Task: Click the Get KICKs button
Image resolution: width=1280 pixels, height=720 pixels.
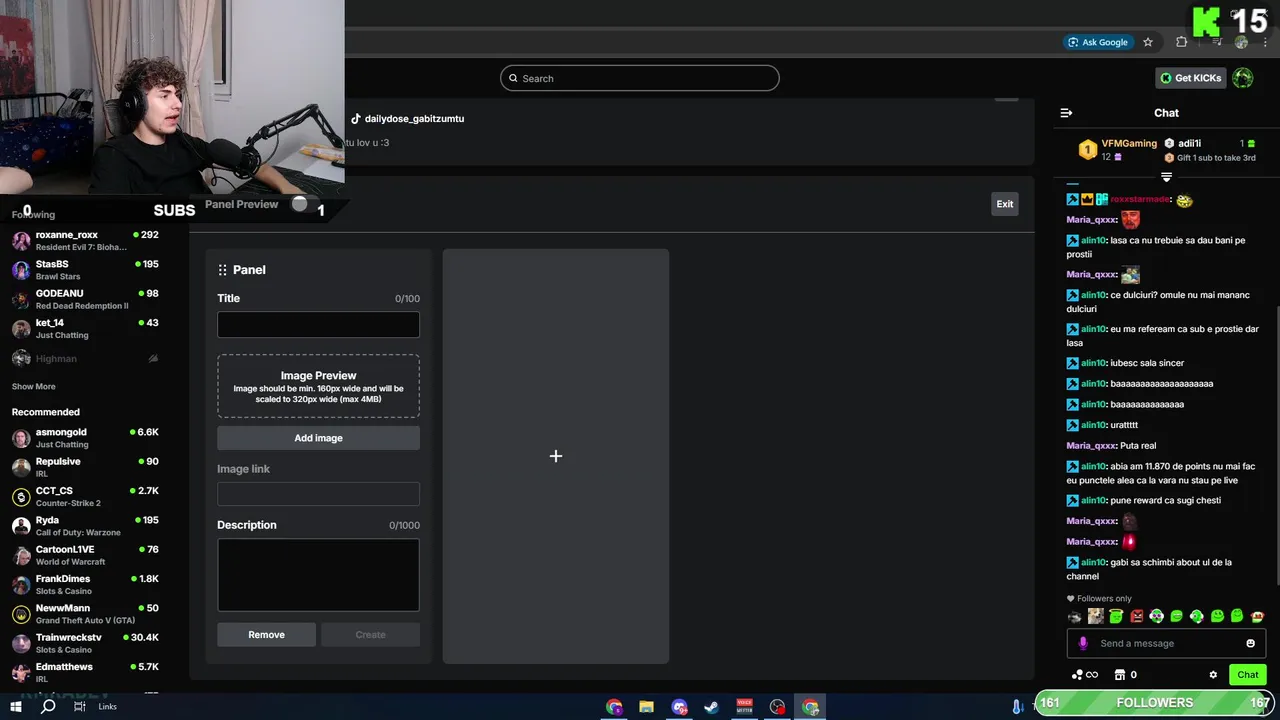Action: pyautogui.click(x=1191, y=78)
